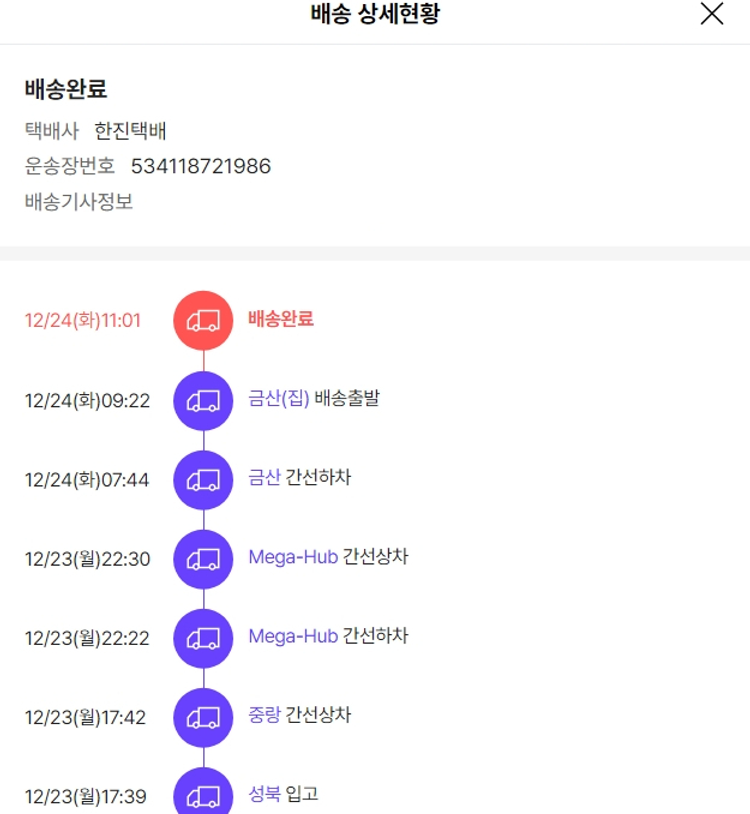Click the truck icon beside Mega-Hub 간선하차
This screenshot has height=814, width=750.
pyautogui.click(x=203, y=638)
